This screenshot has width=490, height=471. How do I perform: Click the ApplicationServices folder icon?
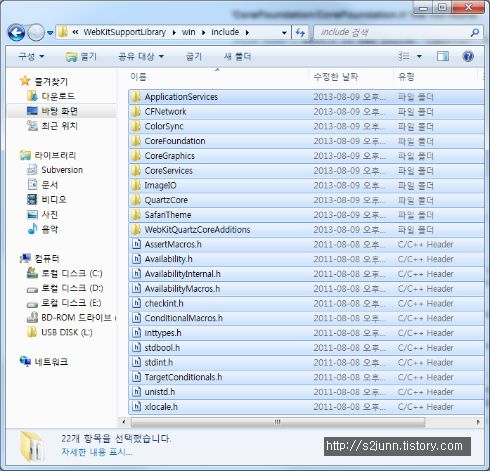(136, 97)
